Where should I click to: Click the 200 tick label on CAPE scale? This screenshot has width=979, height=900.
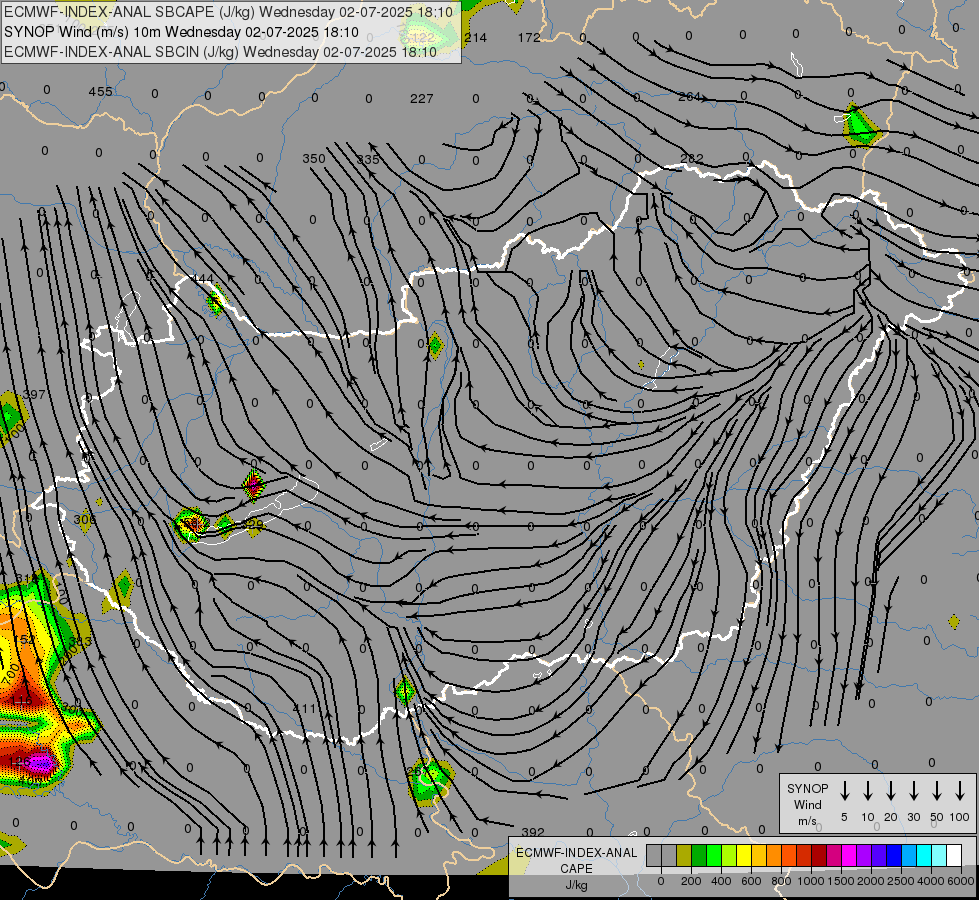[691, 881]
